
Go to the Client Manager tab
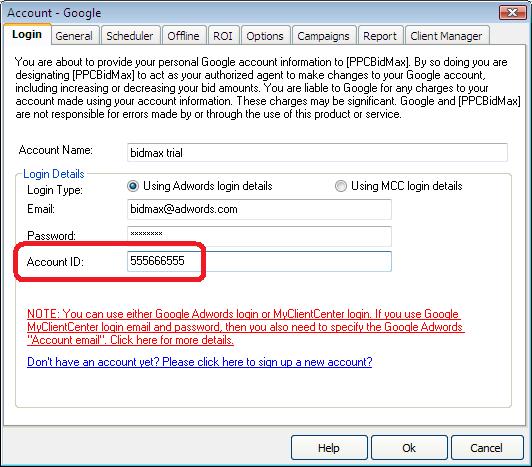(x=447, y=36)
